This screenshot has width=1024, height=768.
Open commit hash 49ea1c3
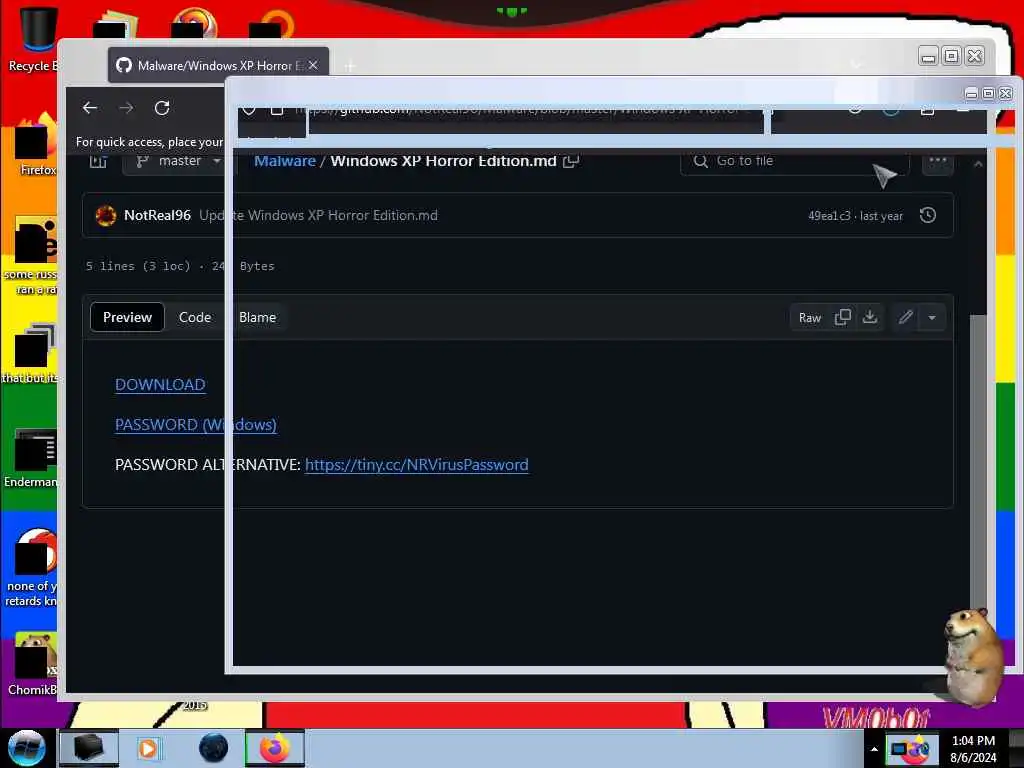(x=829, y=216)
